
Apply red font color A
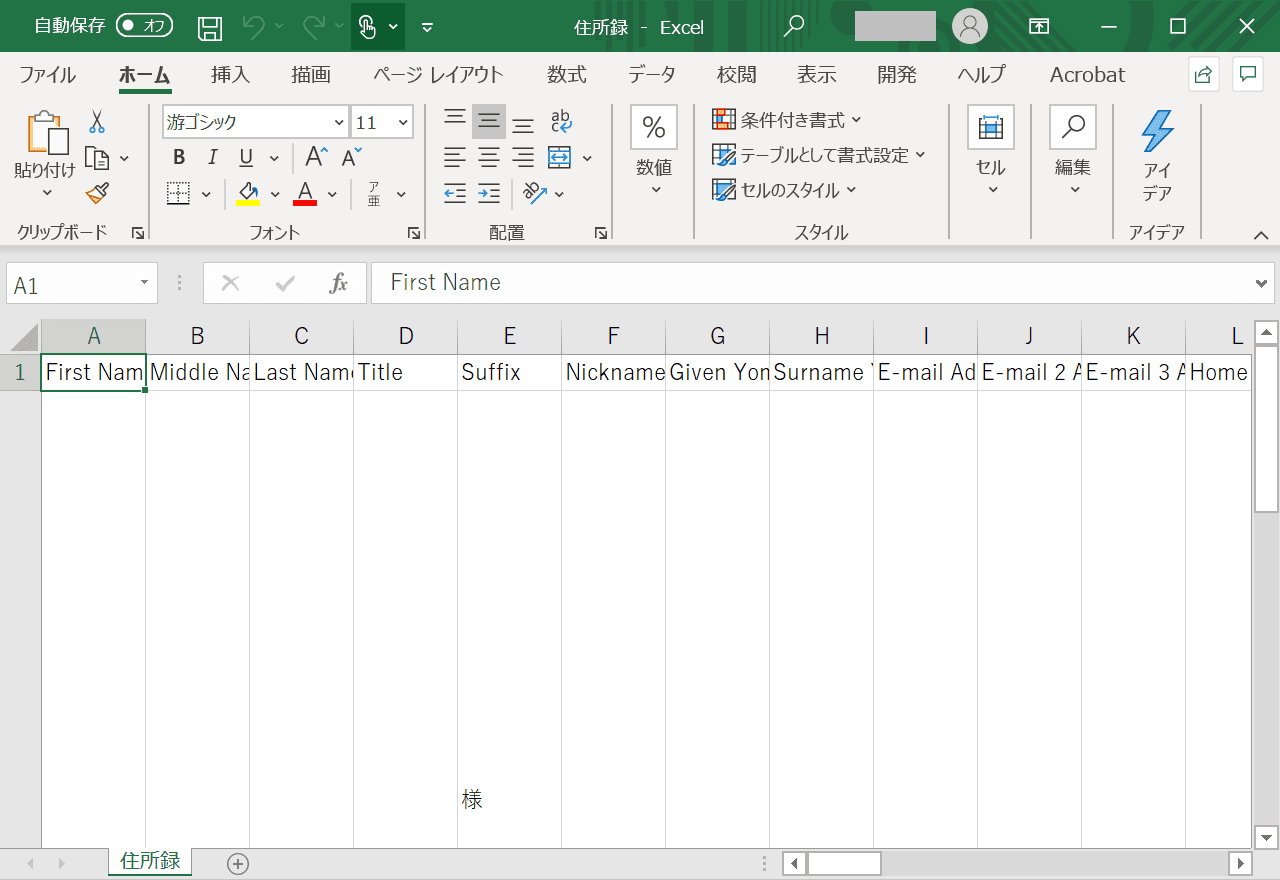(306, 193)
